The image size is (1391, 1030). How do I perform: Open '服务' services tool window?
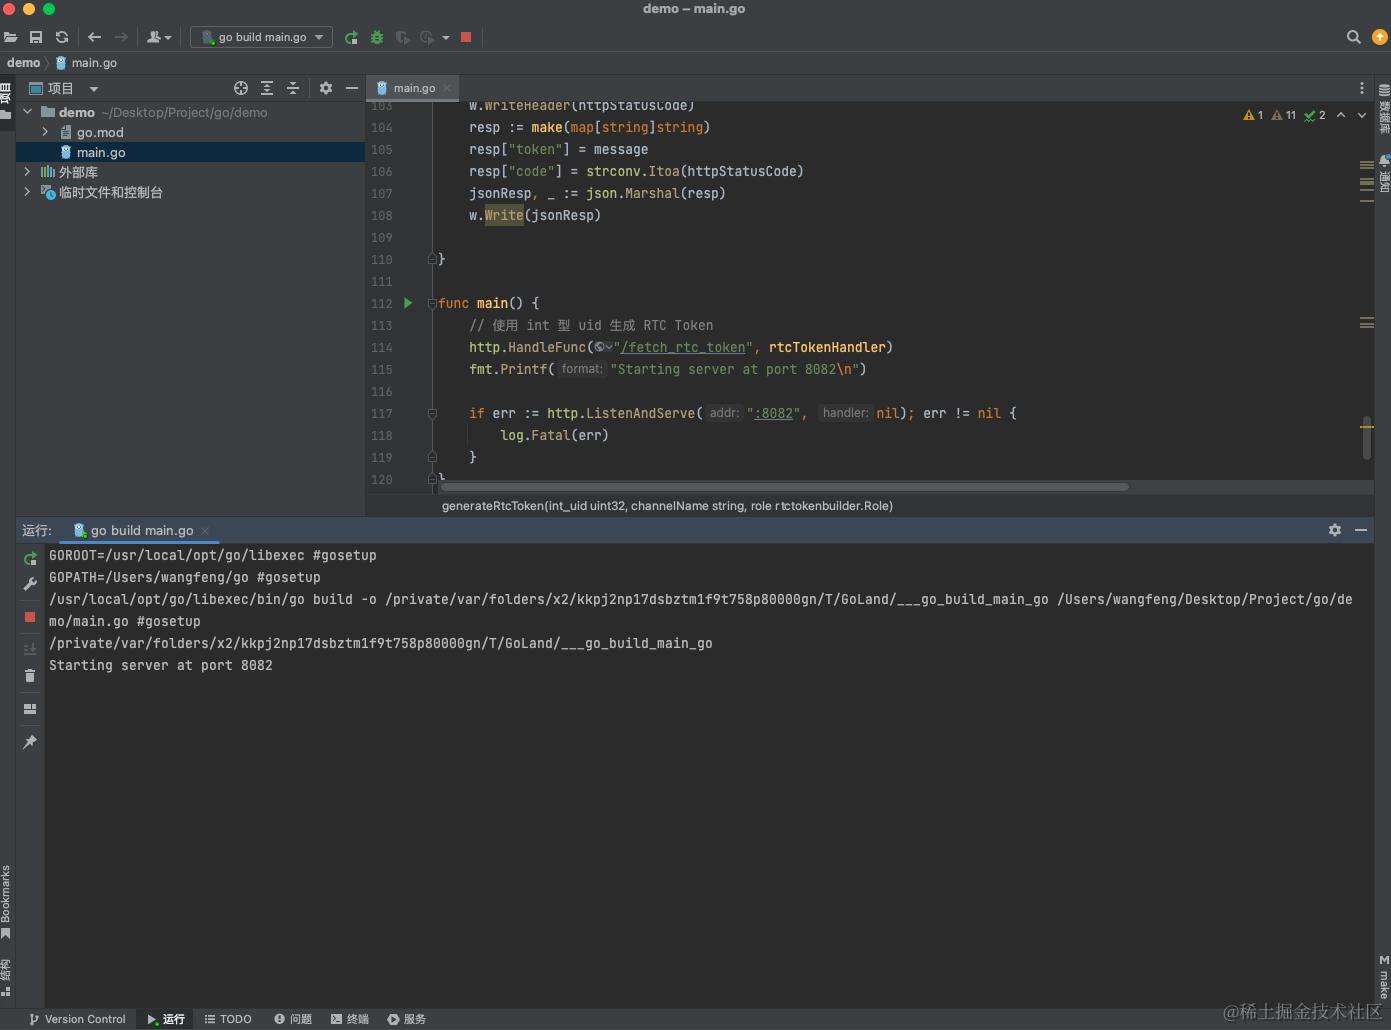coord(407,1019)
